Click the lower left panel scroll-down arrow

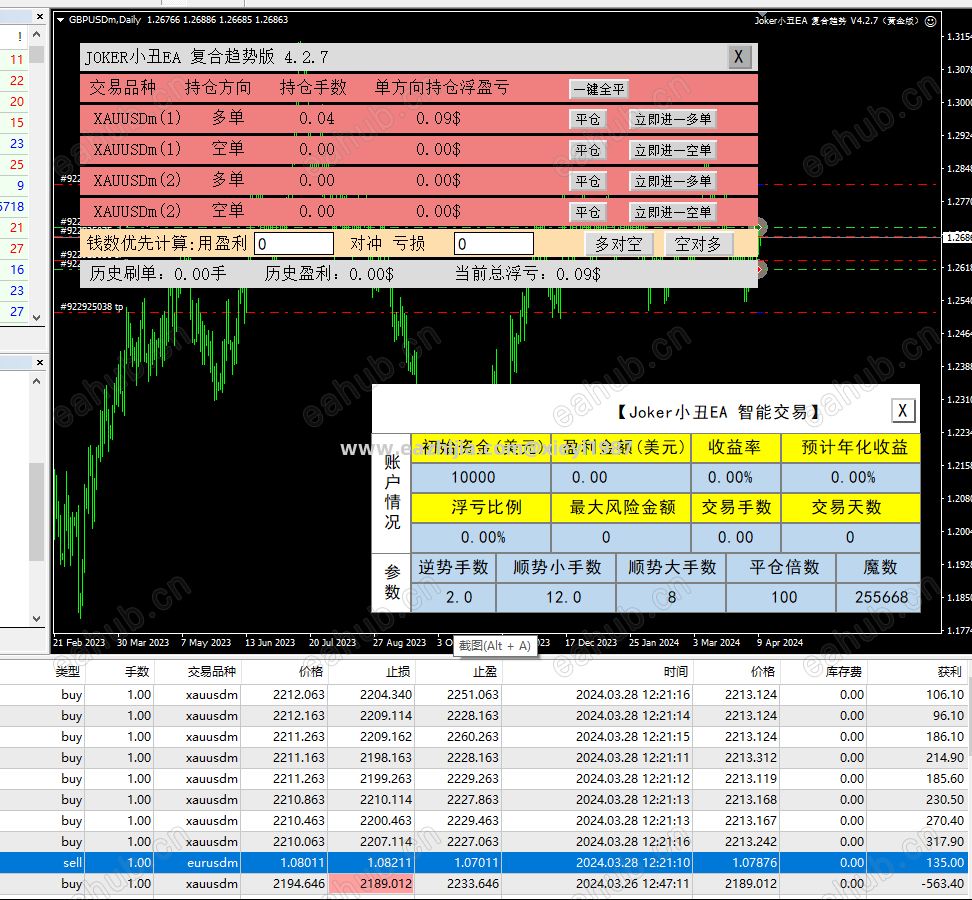pyautogui.click(x=37, y=619)
